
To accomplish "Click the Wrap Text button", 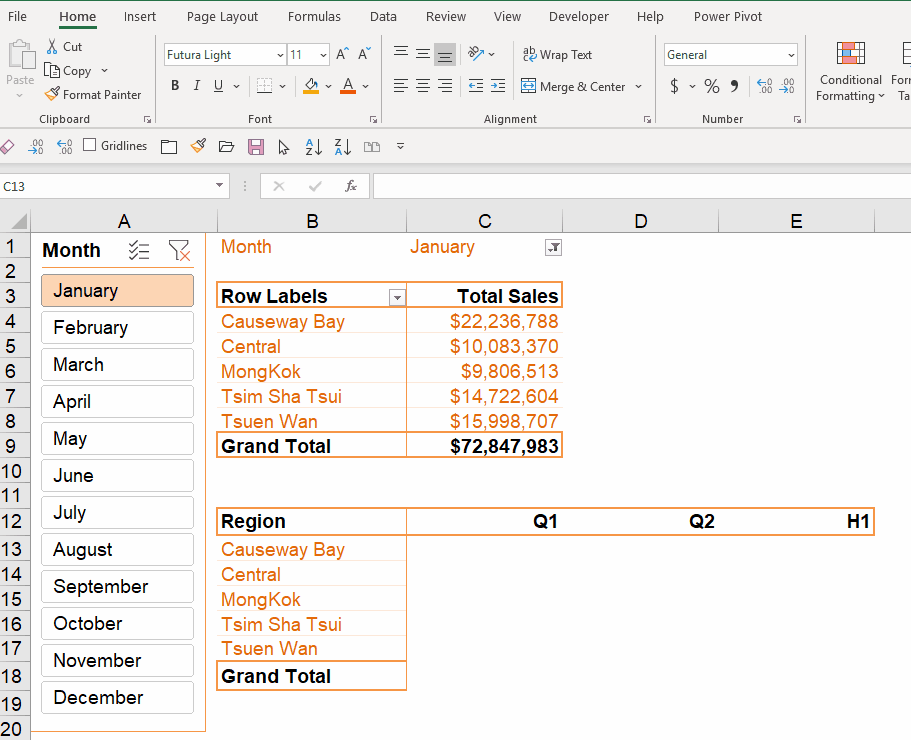I will pyautogui.click(x=557, y=55).
